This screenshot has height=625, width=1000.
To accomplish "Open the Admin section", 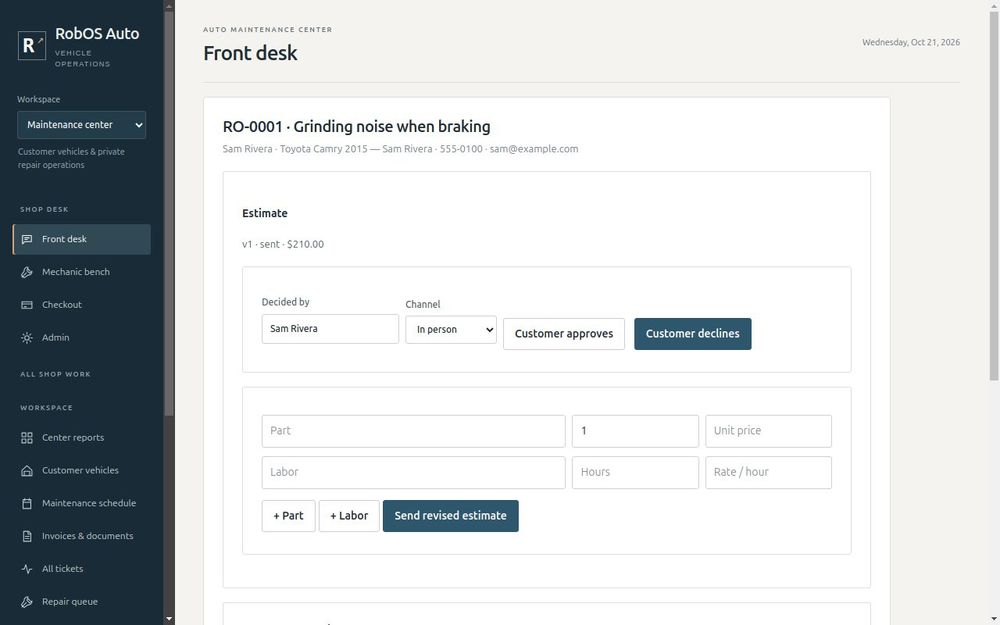I will click(82, 338).
